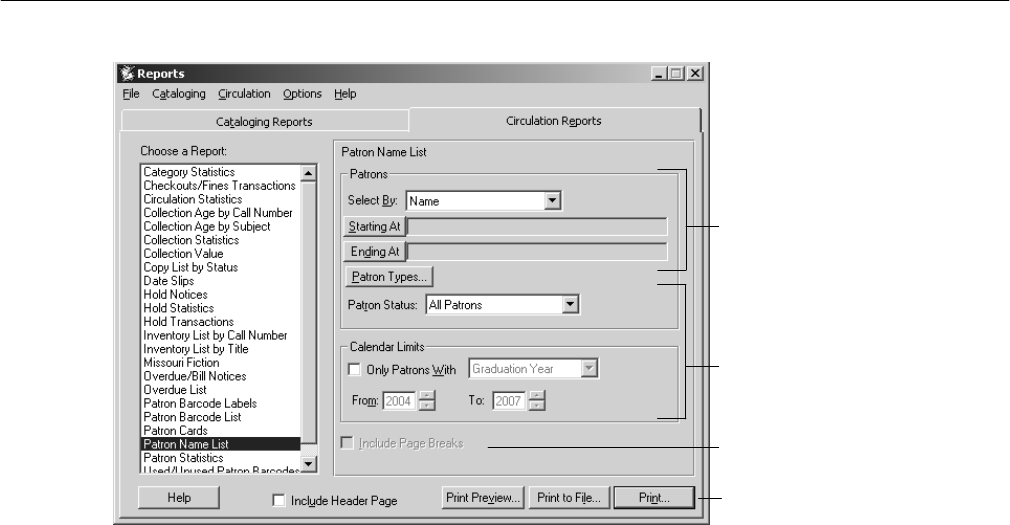
Task: Close the Reports window
Action: pos(694,74)
